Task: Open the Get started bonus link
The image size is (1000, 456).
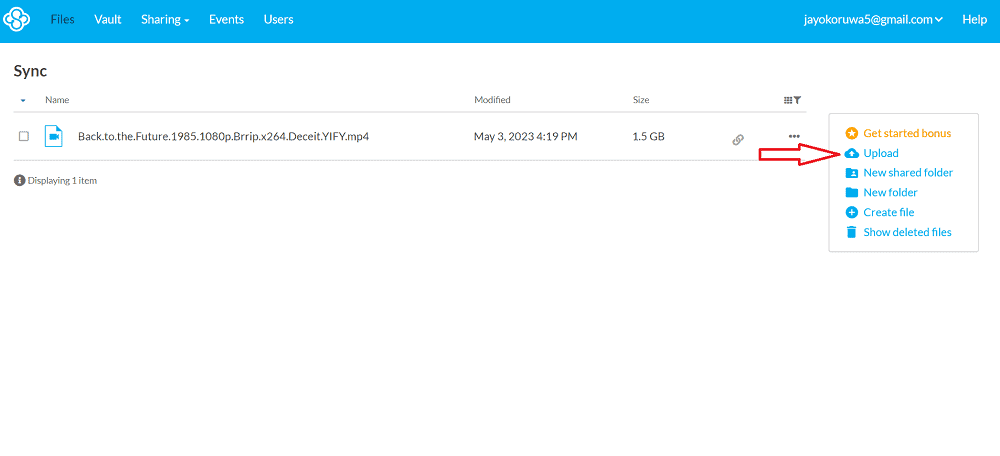Action: coord(907,133)
